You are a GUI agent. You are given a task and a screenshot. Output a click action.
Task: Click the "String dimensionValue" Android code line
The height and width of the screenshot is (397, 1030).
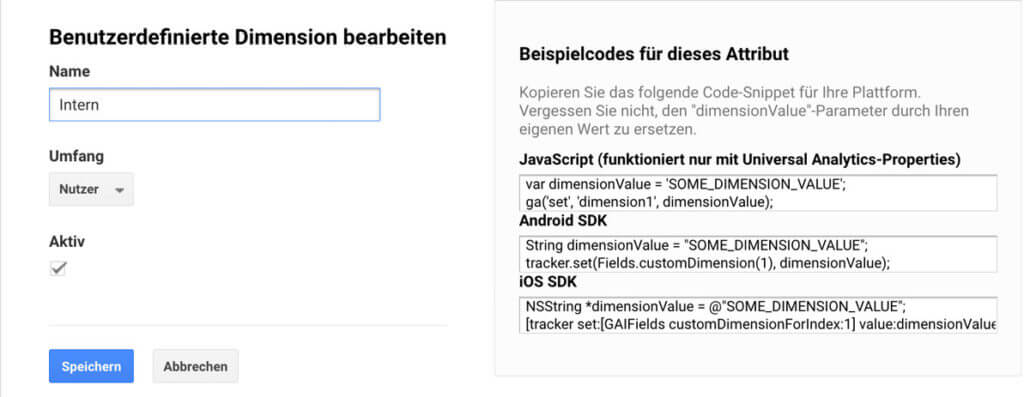tap(697, 246)
